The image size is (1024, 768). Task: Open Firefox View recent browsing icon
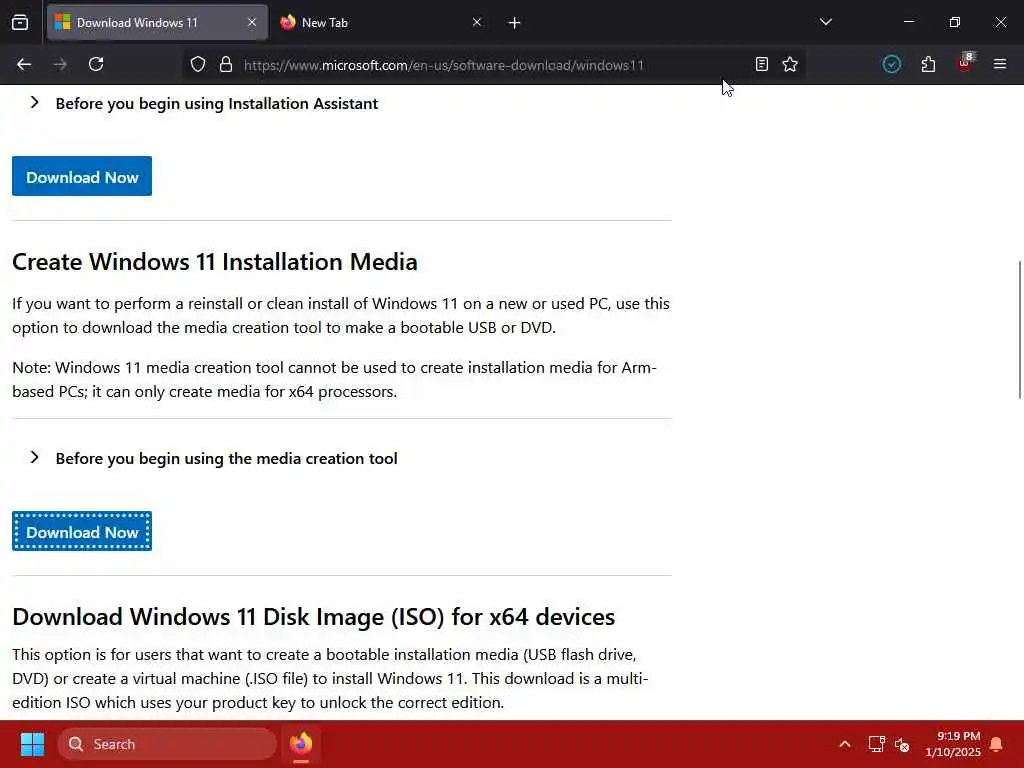click(20, 23)
